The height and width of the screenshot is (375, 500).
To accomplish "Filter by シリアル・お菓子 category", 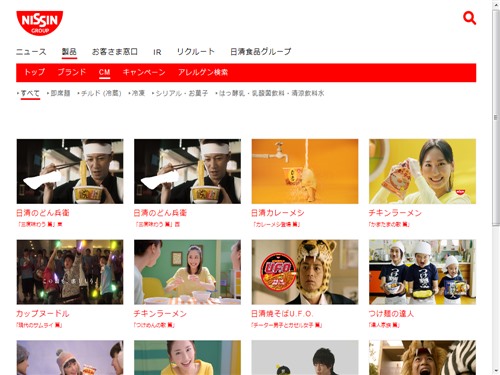I will [x=182, y=93].
